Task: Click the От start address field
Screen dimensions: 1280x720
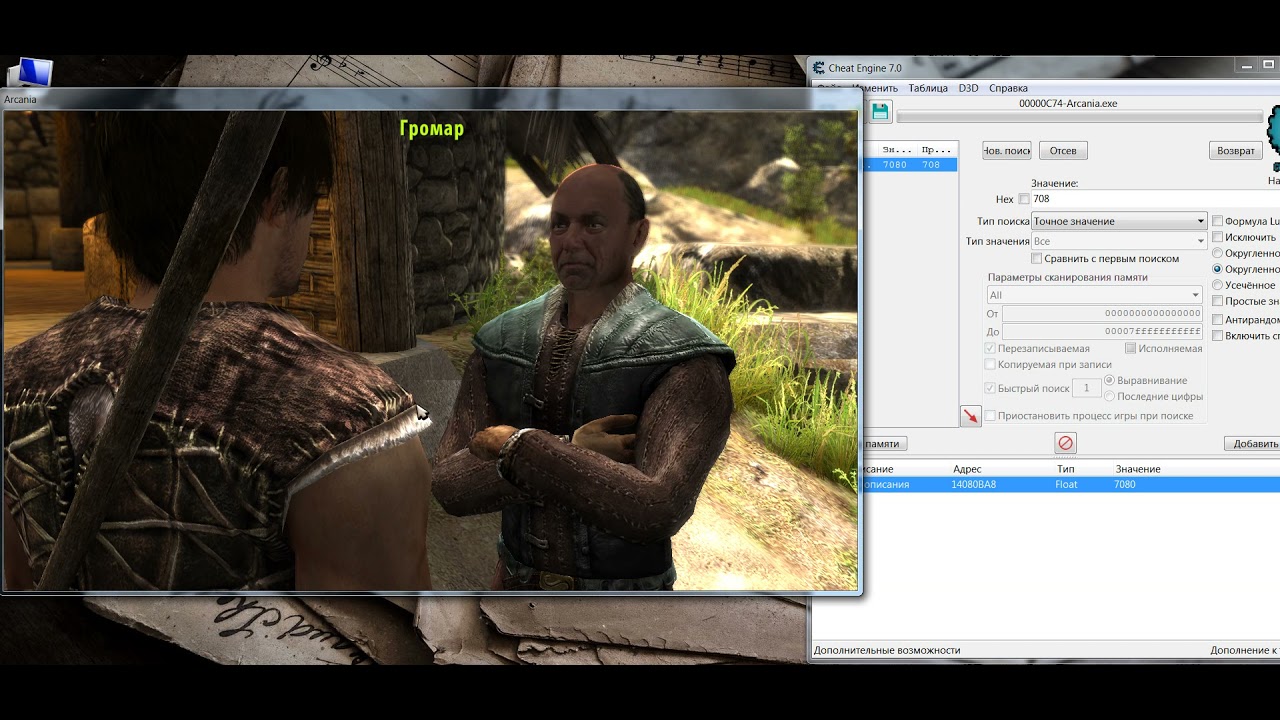Action: [x=1103, y=314]
